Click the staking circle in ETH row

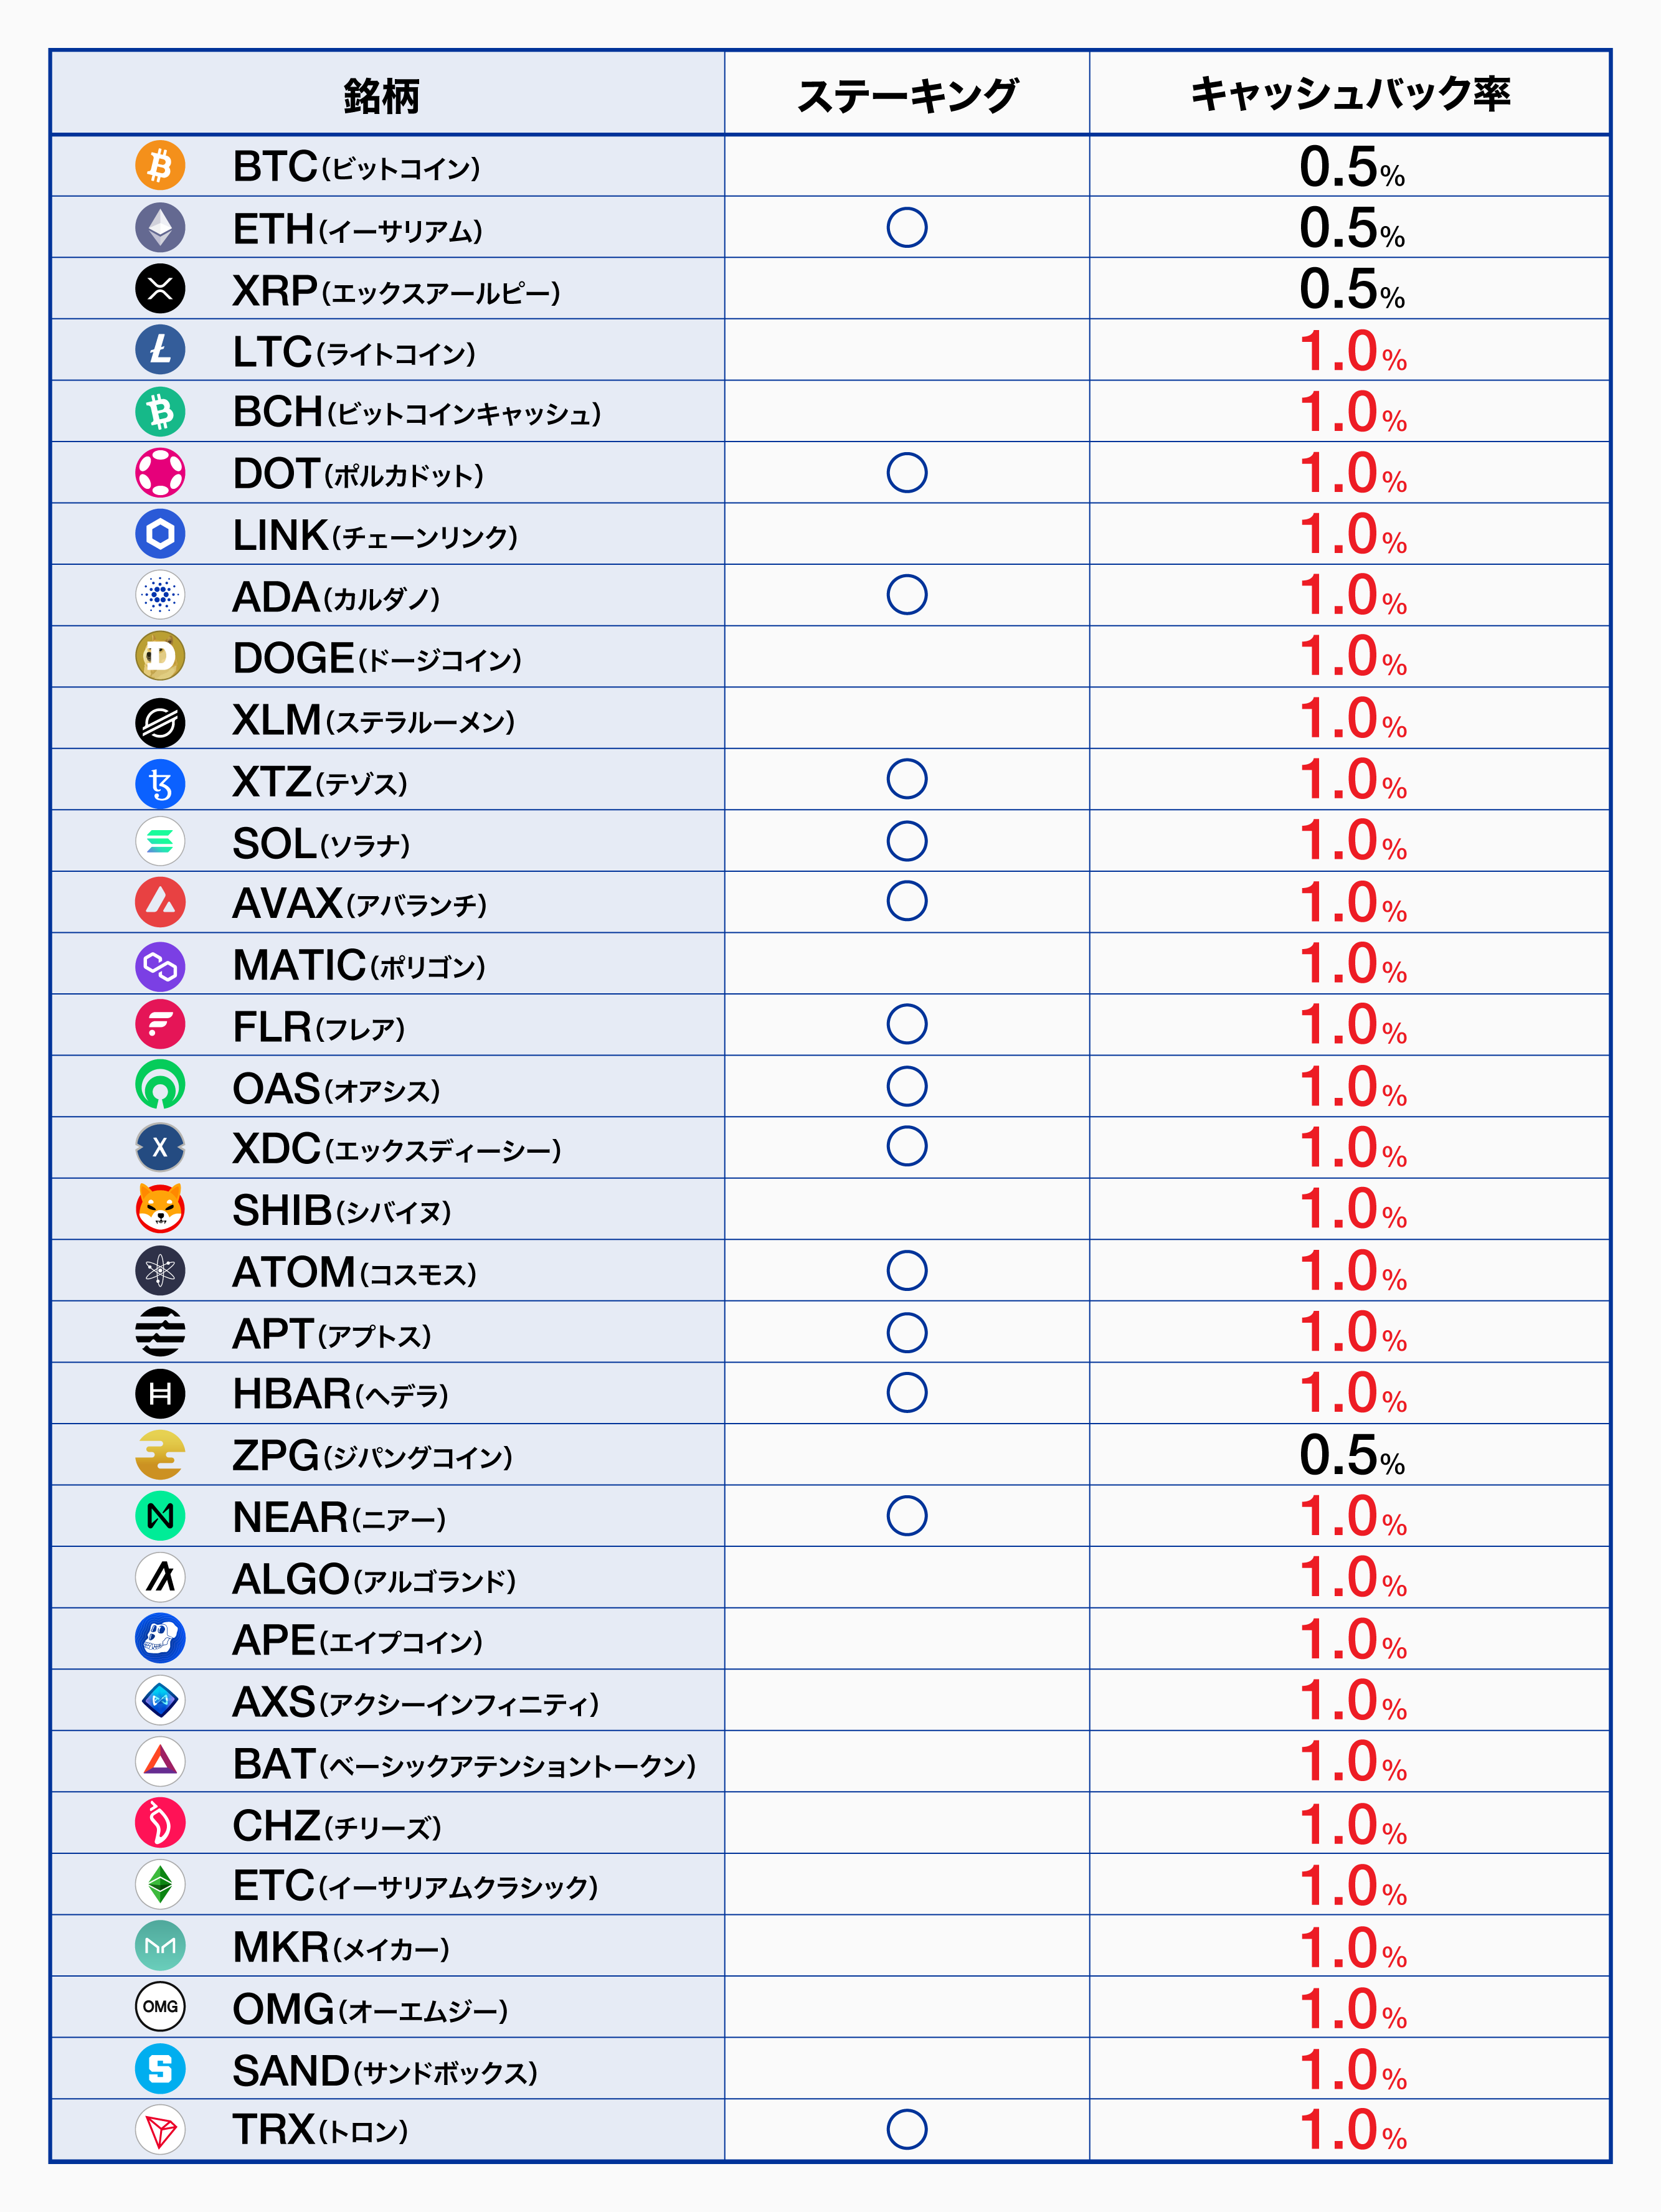tap(906, 228)
